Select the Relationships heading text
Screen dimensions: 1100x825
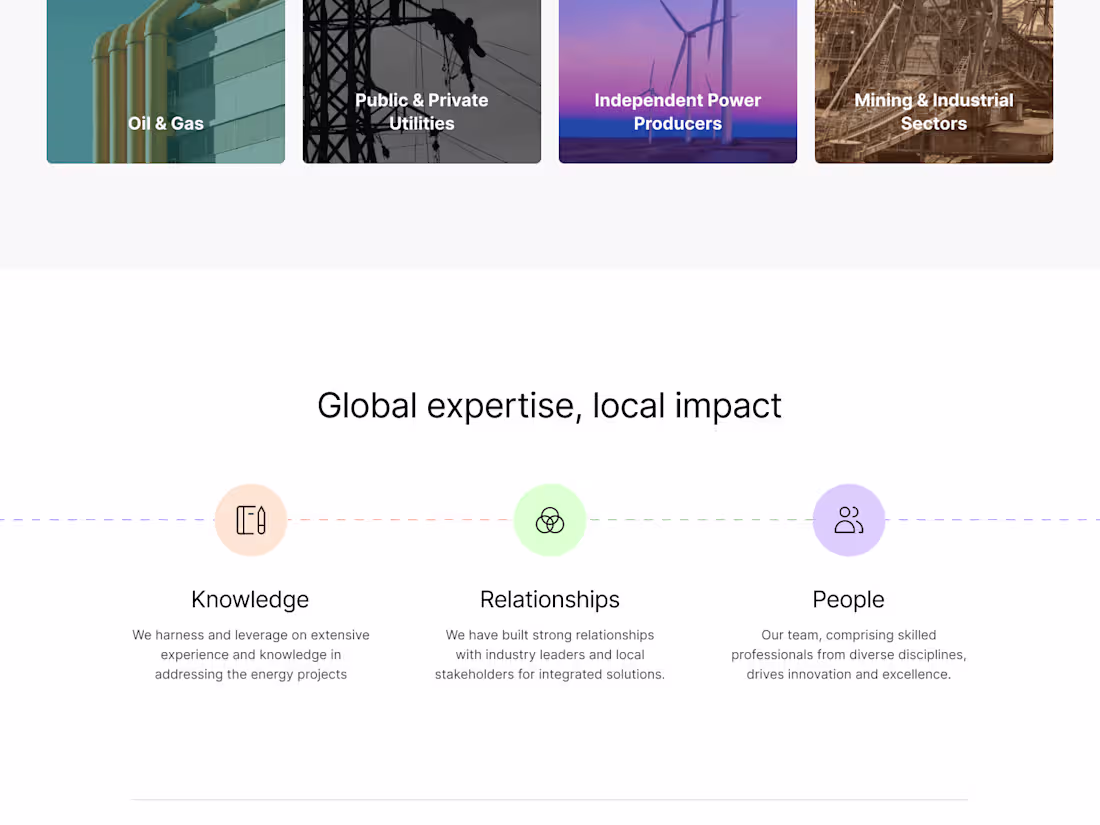pos(549,599)
